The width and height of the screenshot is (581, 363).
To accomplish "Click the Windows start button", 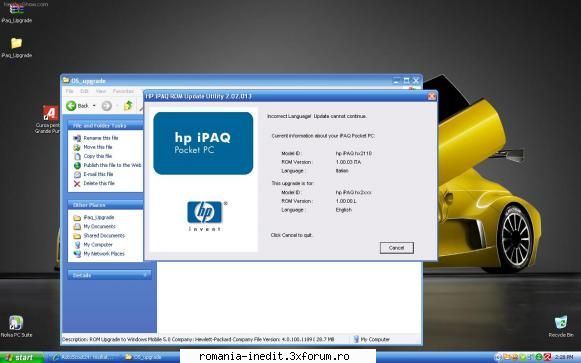I will click(21, 357).
